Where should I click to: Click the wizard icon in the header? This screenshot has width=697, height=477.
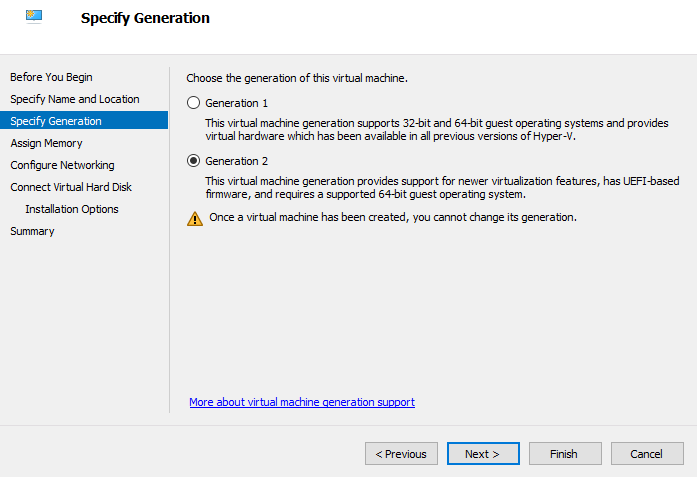[x=34, y=16]
